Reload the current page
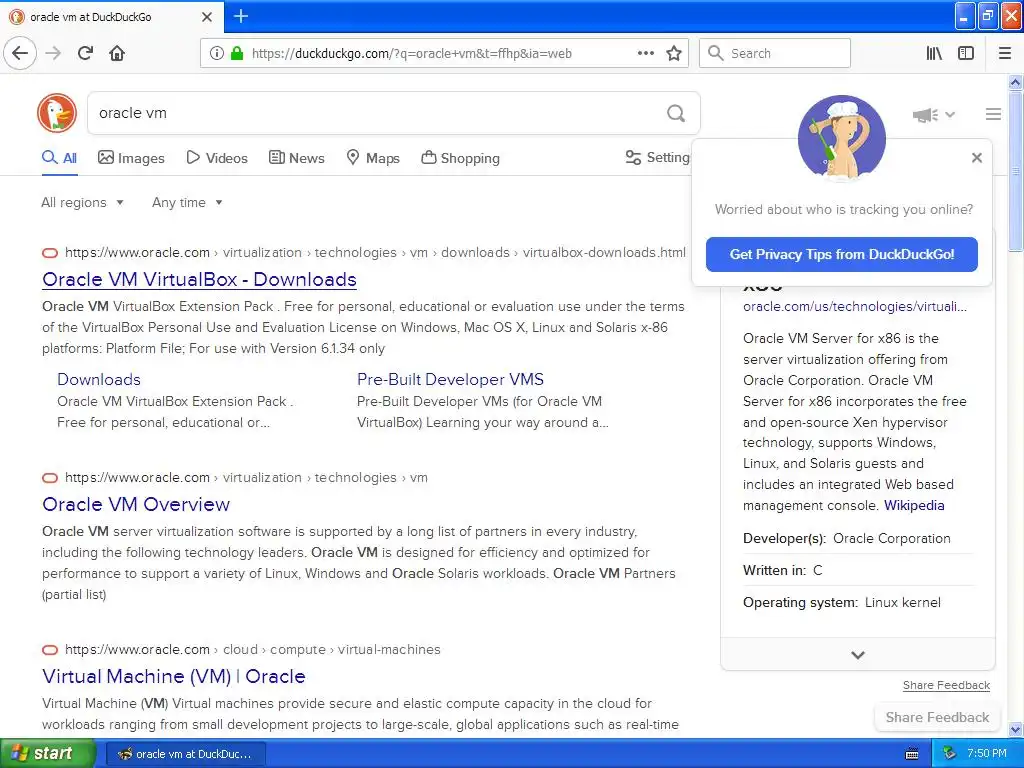 click(x=85, y=53)
